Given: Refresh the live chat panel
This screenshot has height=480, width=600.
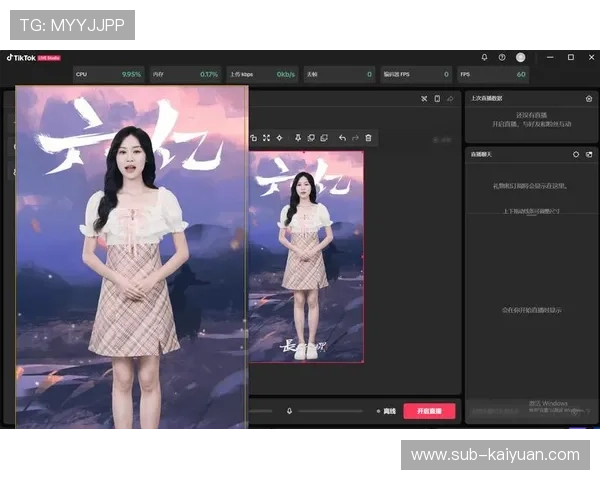Looking at the screenshot, I should pos(576,155).
